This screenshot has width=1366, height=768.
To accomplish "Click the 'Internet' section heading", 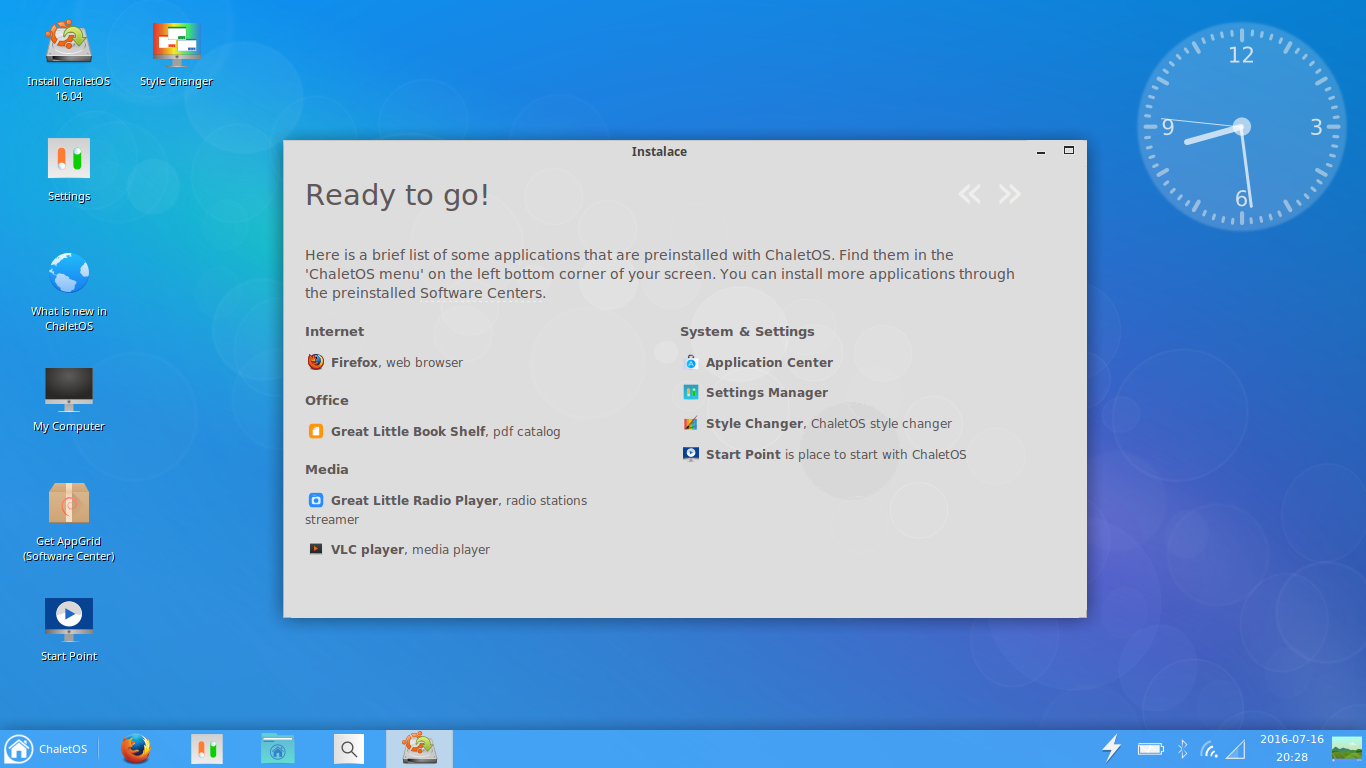I will (334, 331).
